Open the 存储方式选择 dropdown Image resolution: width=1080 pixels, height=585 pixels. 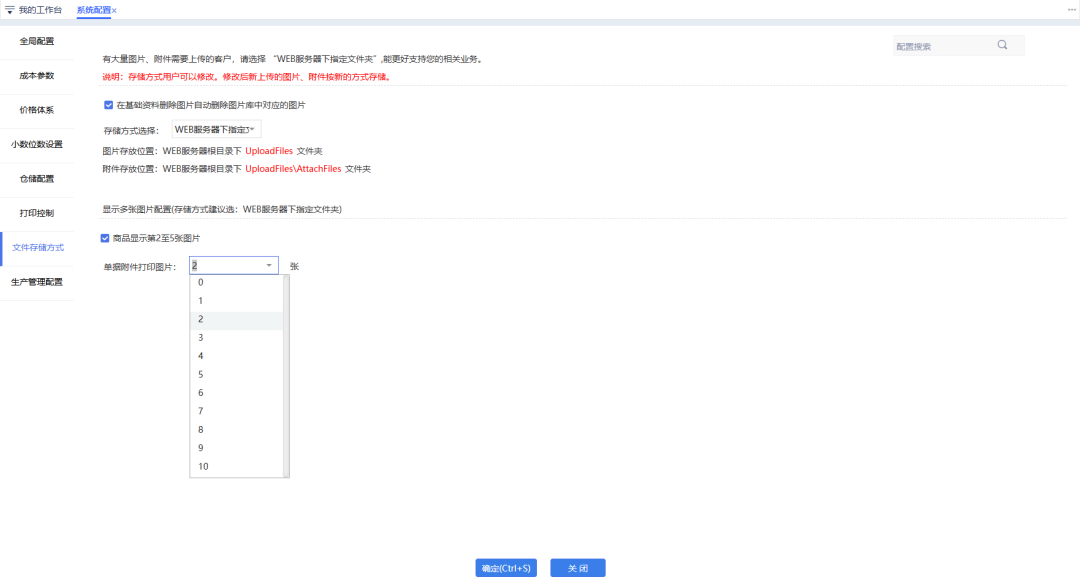tap(216, 130)
